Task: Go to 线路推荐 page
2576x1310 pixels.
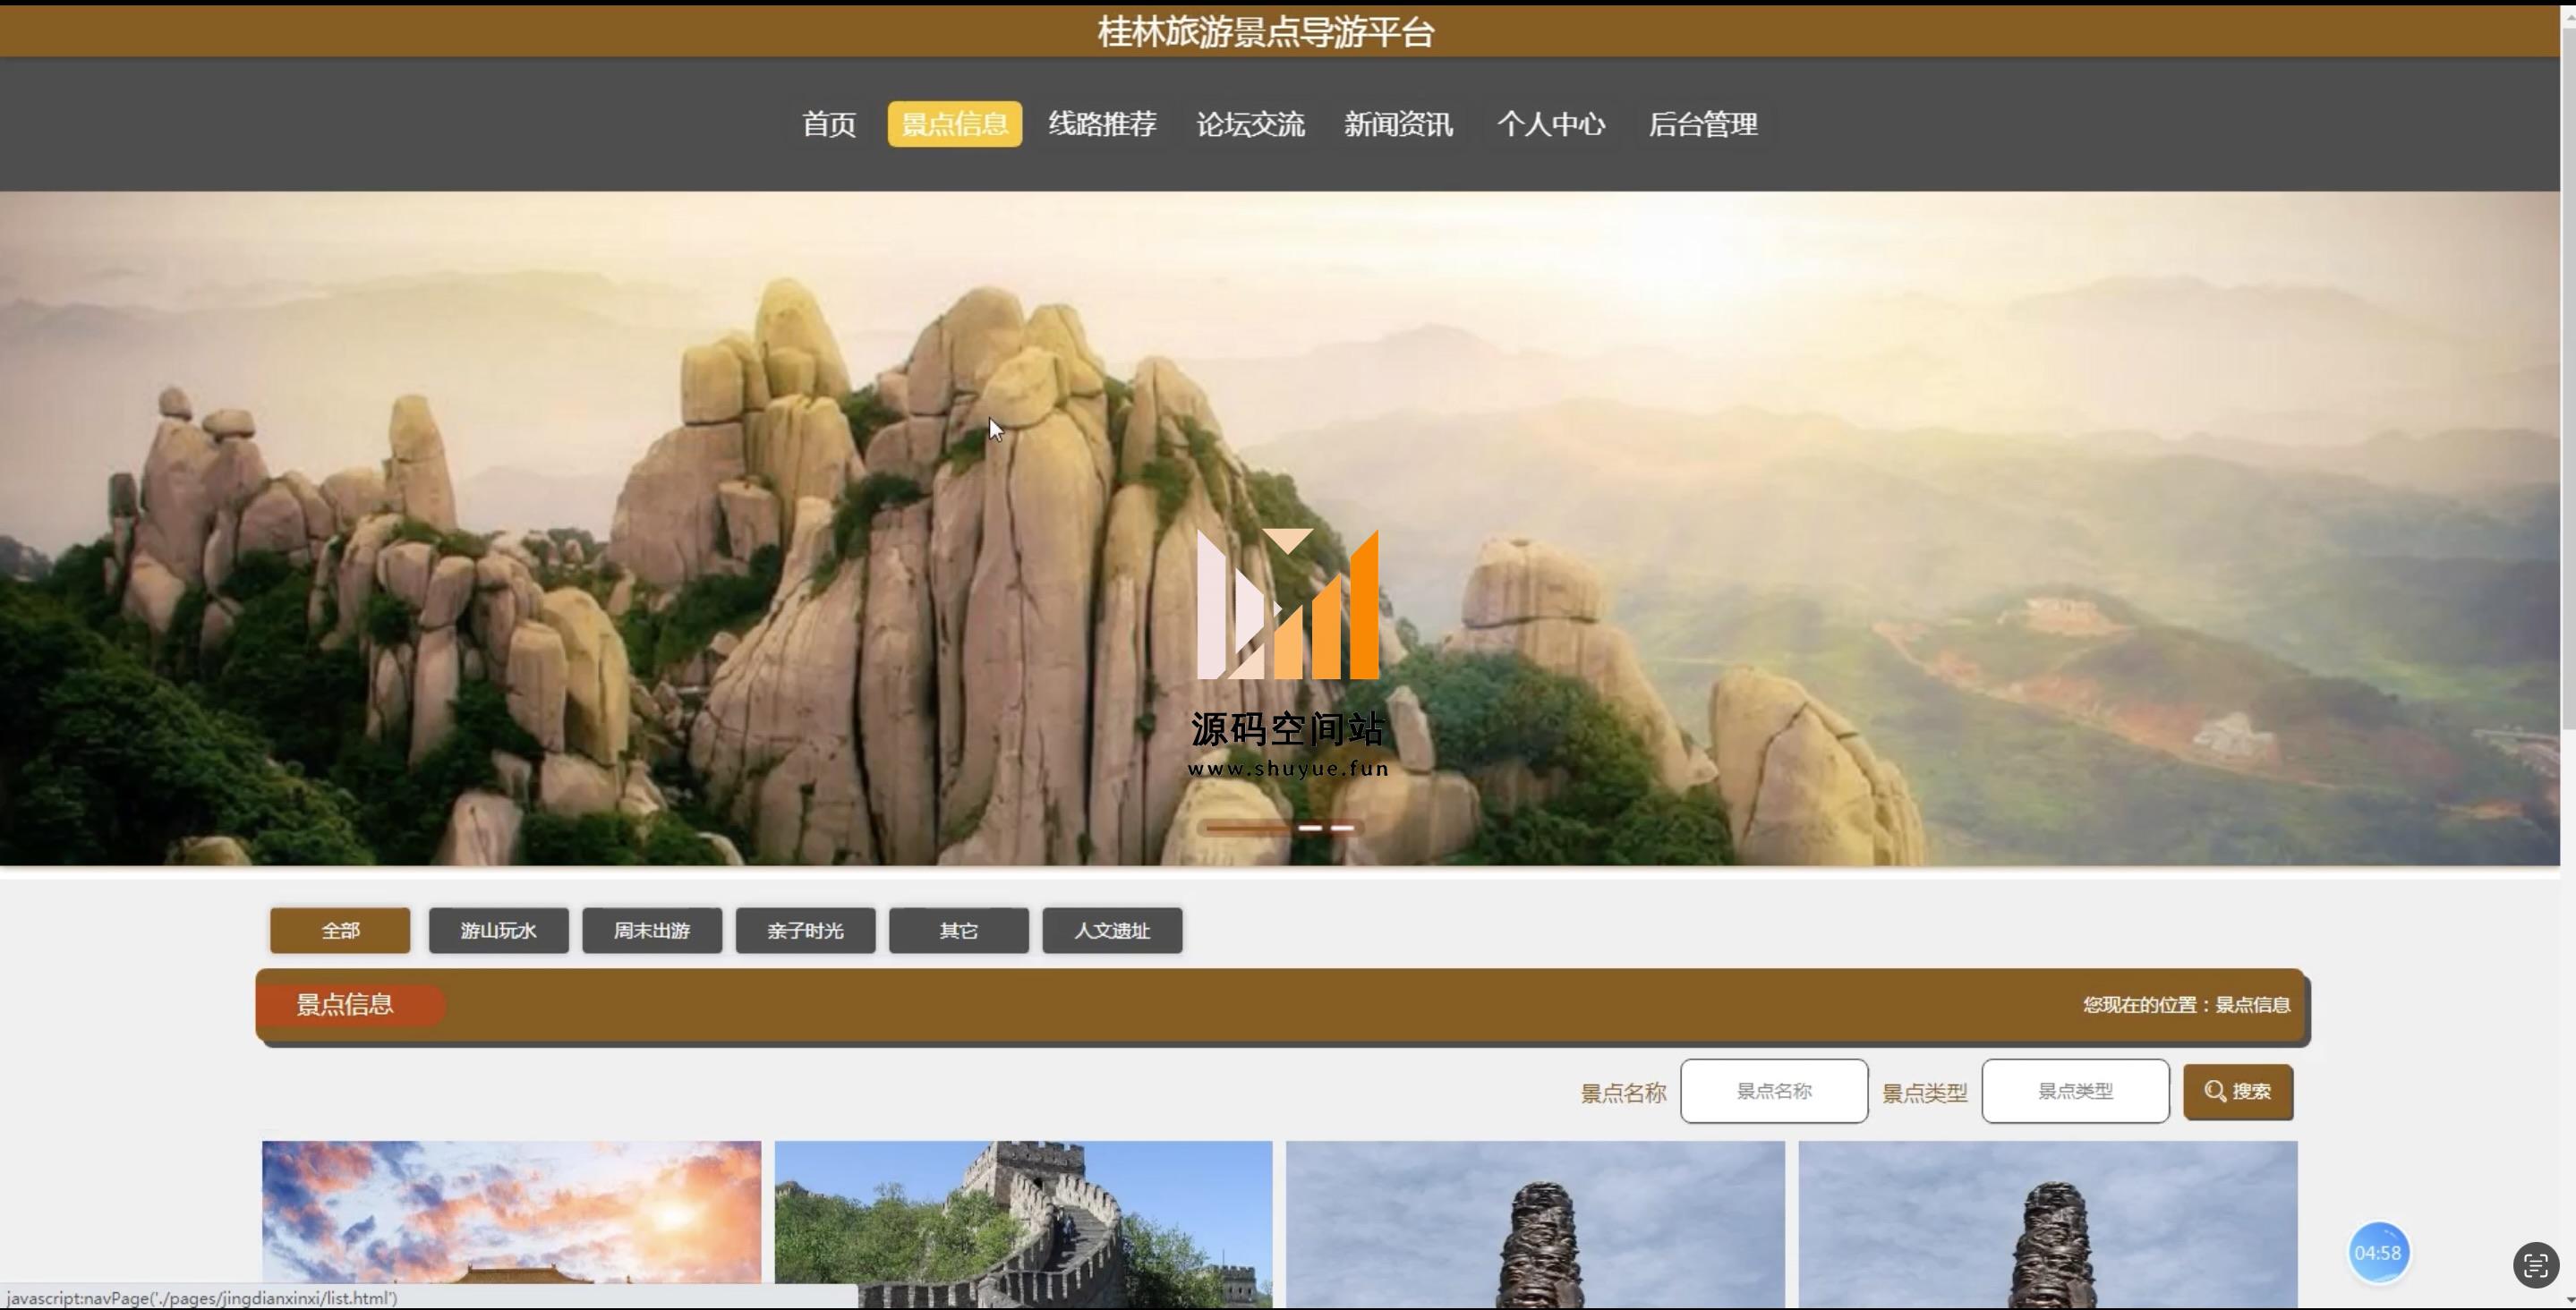Action: tap(1102, 124)
